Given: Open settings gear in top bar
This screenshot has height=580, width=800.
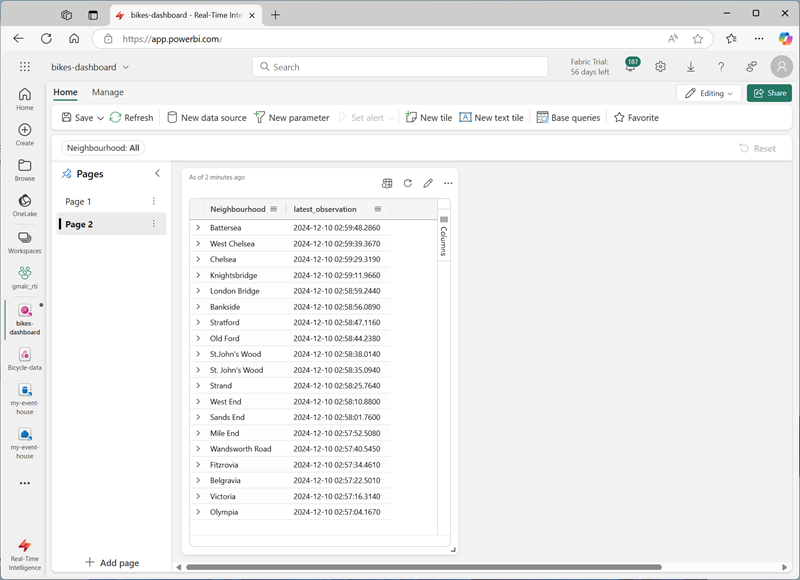Looking at the screenshot, I should [x=660, y=67].
